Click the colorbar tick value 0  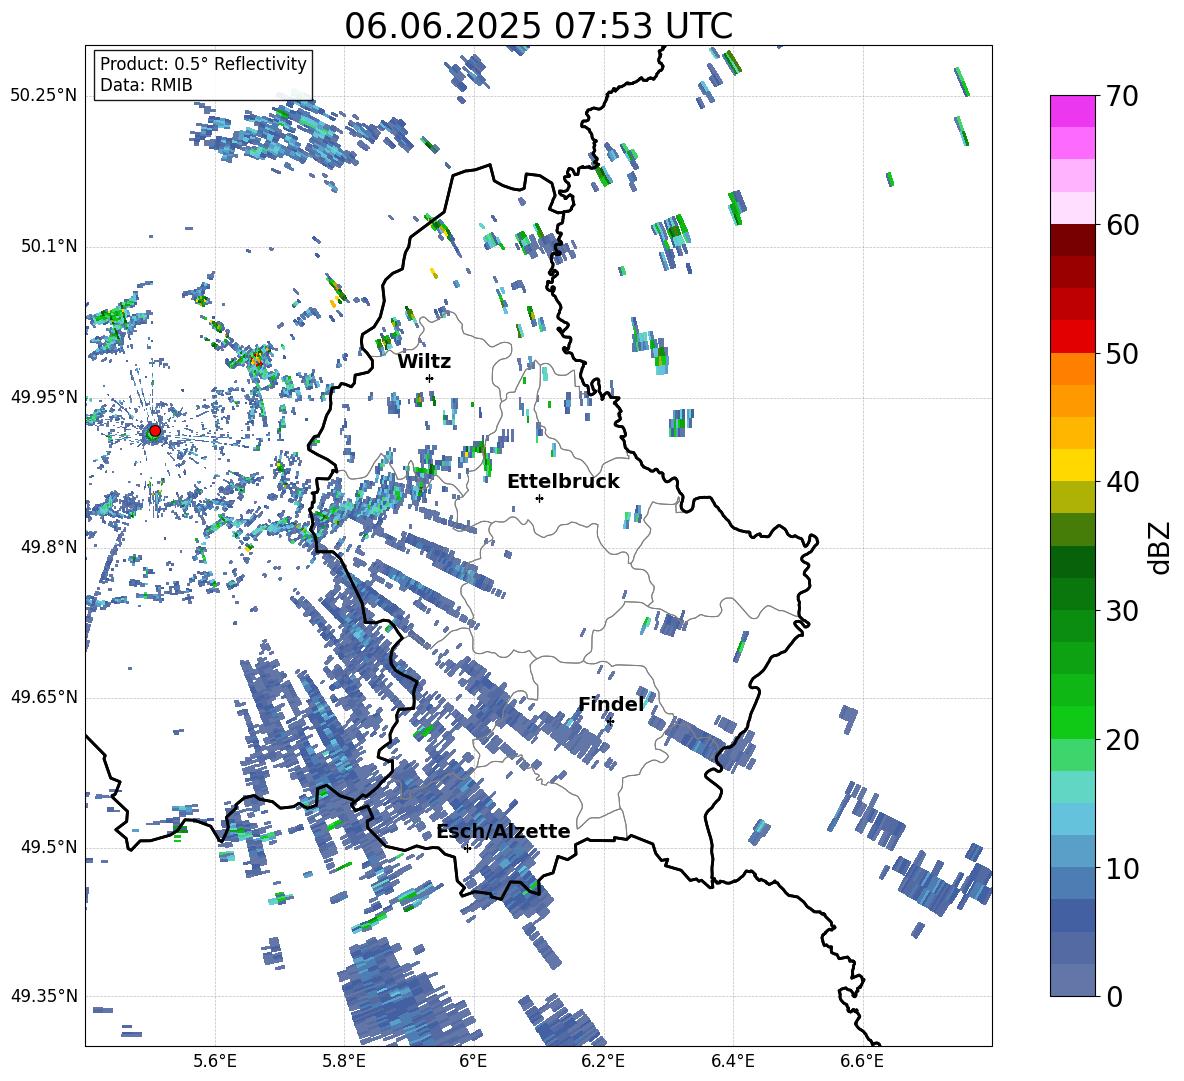pyautogui.click(x=1115, y=996)
